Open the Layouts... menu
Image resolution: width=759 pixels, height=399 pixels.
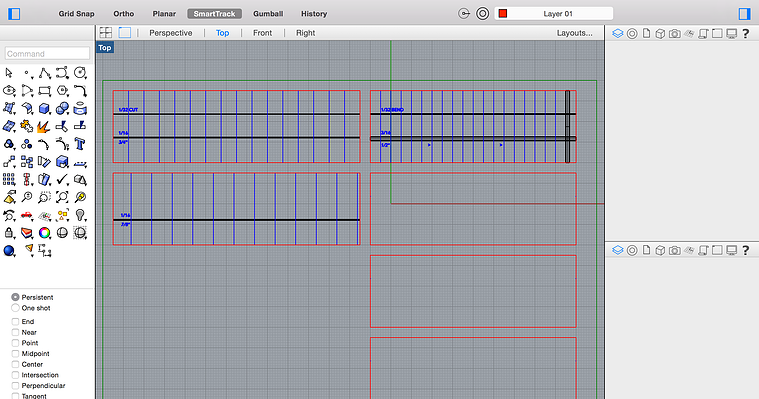tap(575, 33)
